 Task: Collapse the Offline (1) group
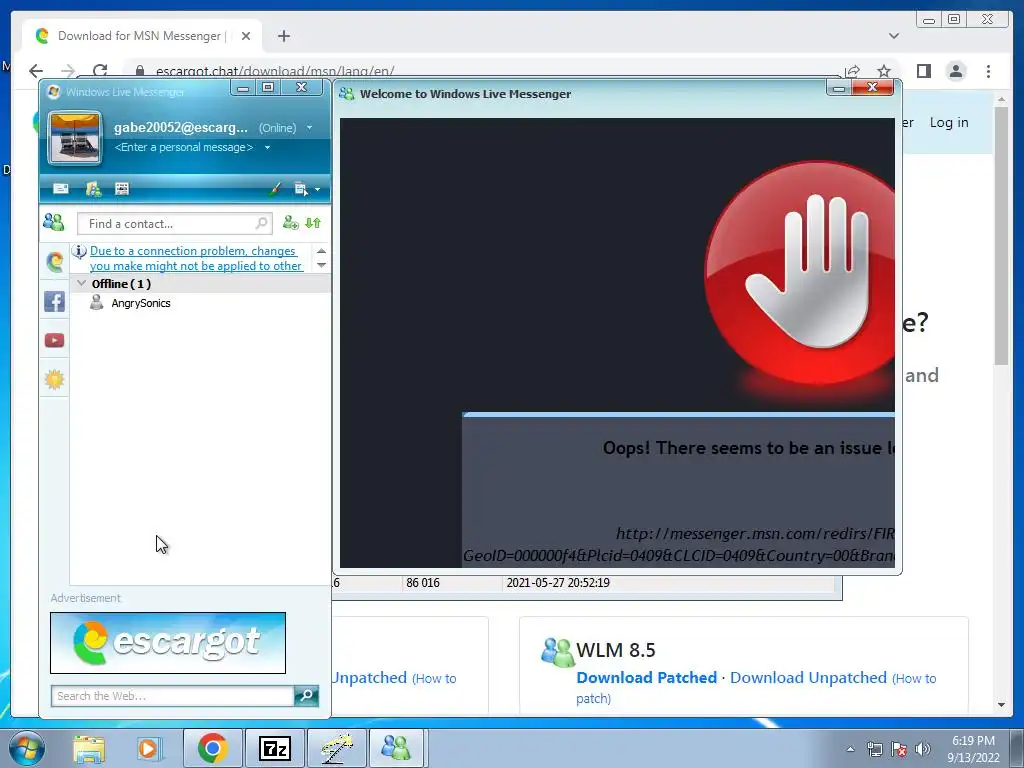pos(82,283)
